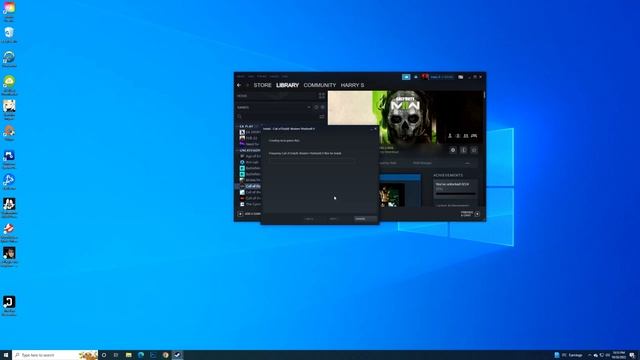Open the COMMUNITY tab in Steam
Image resolution: width=640 pixels, height=360 pixels.
click(320, 85)
